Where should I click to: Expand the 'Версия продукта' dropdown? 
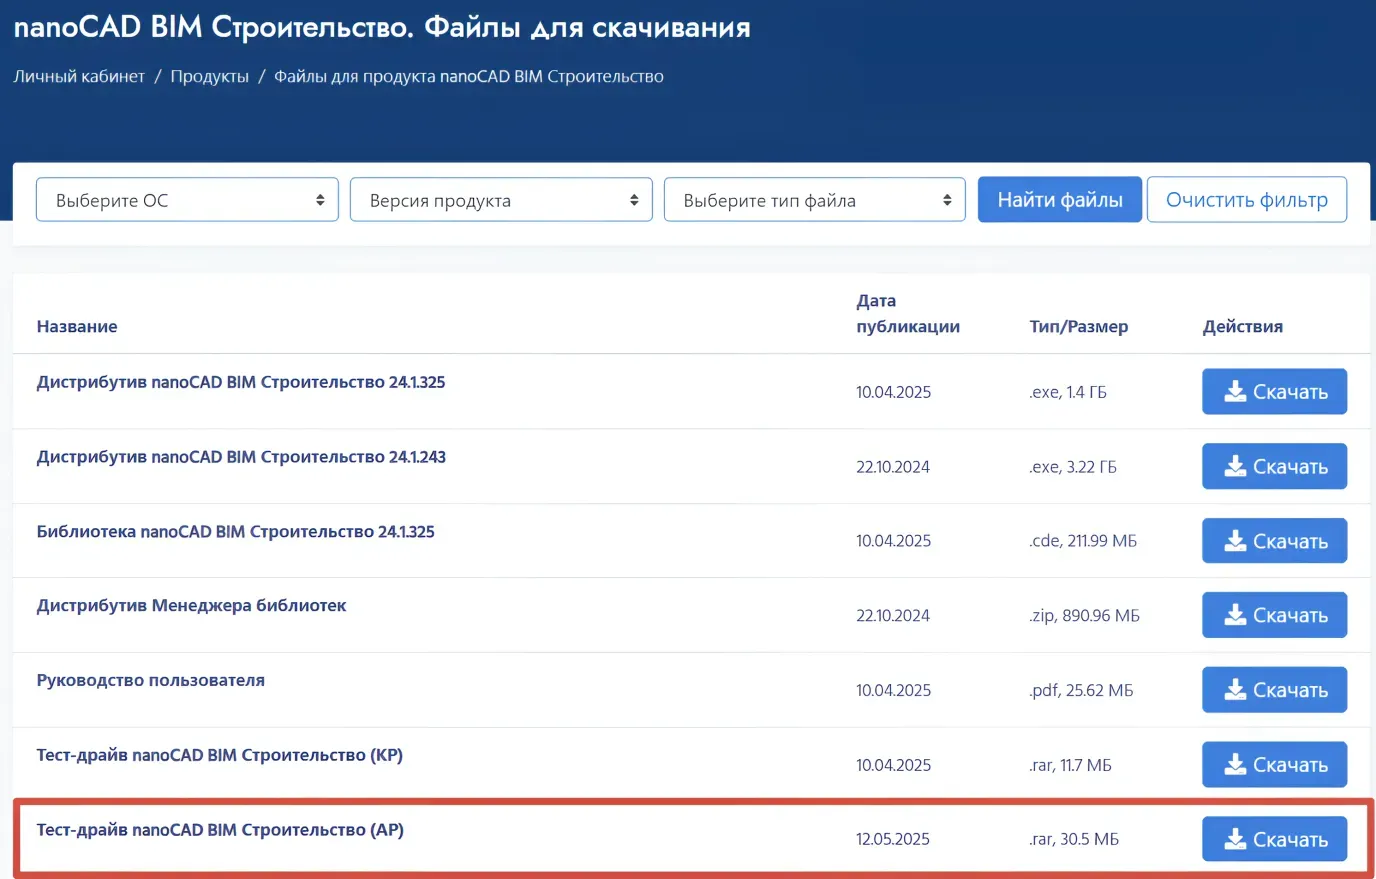[x=501, y=200]
